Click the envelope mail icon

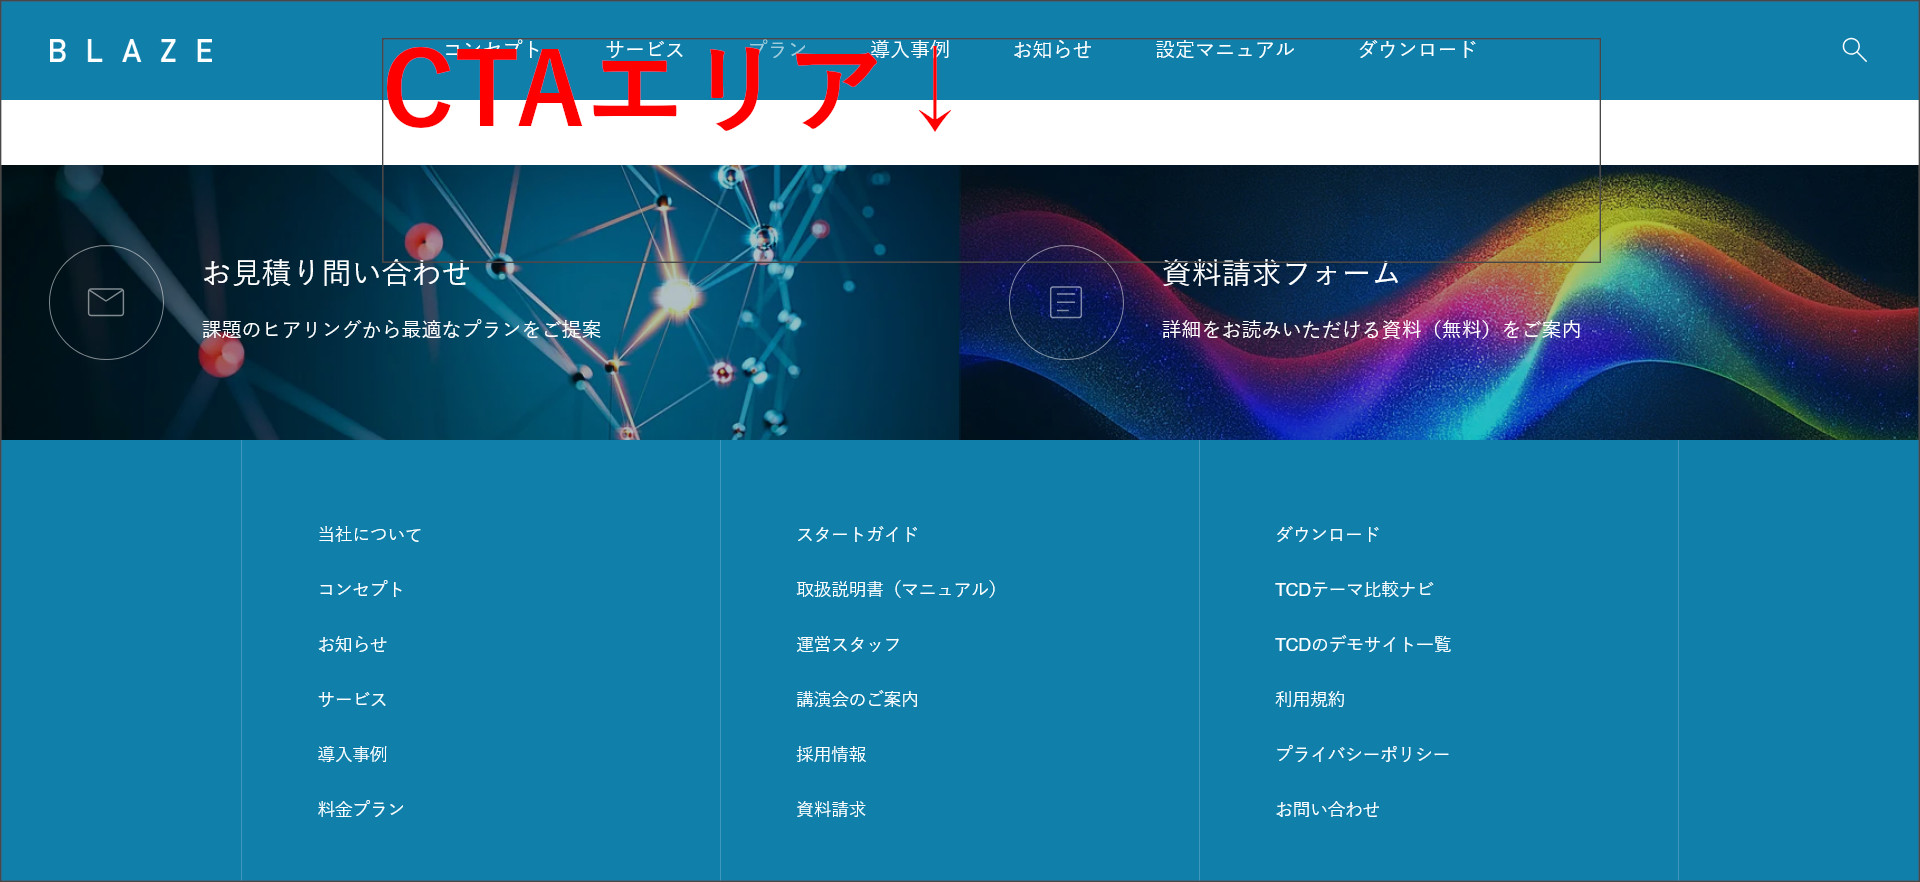pos(106,302)
